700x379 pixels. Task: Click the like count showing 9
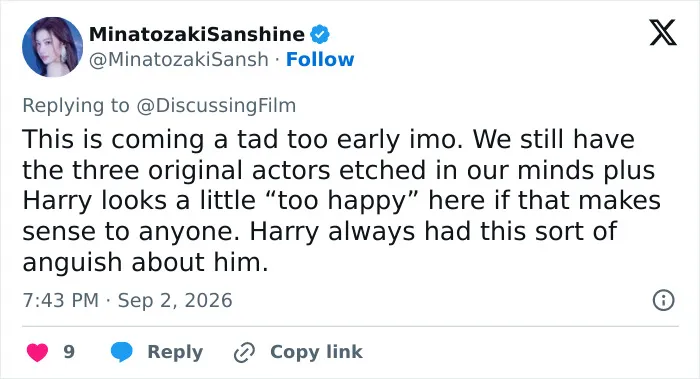click(x=69, y=352)
